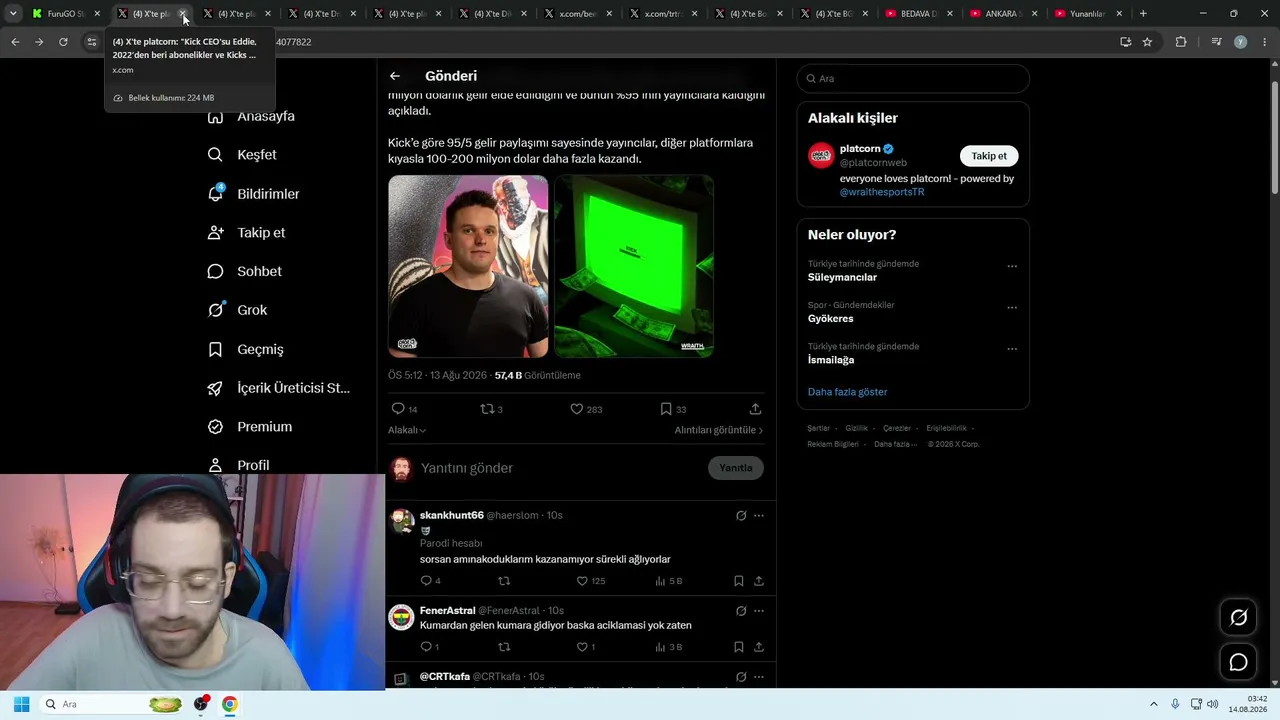Bookmark FenerAstral's comment
This screenshot has height=720, width=1280.
[x=739, y=647]
